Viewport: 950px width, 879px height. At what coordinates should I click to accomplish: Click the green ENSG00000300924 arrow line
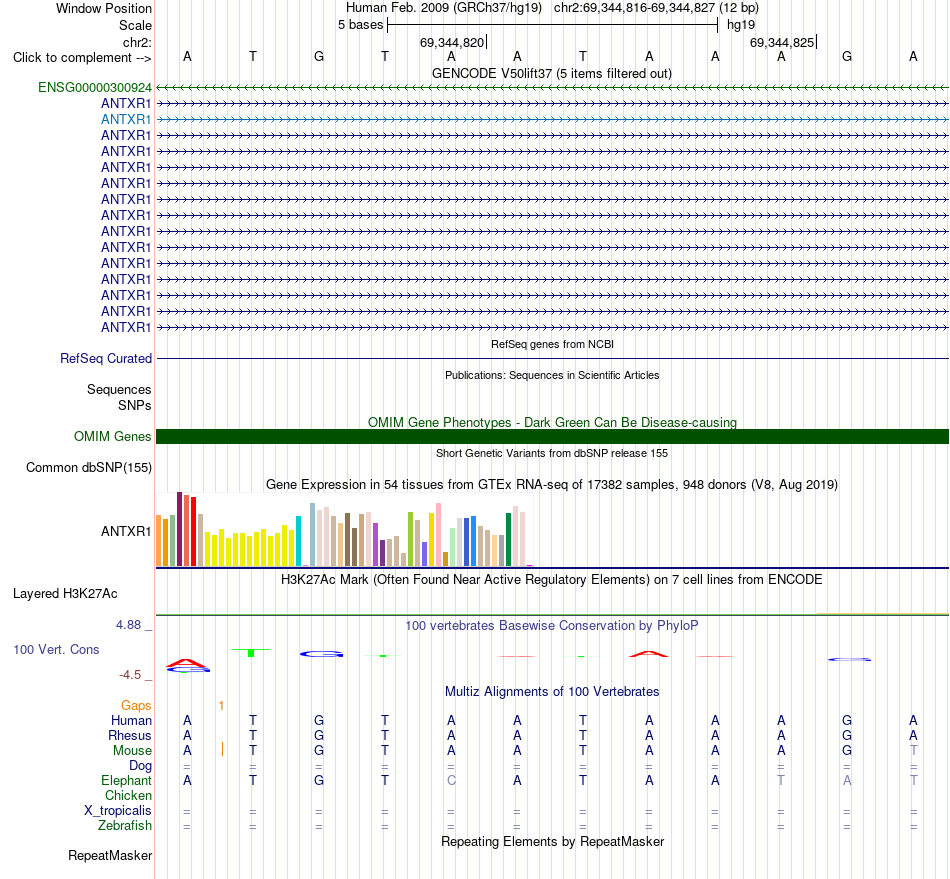click(552, 87)
